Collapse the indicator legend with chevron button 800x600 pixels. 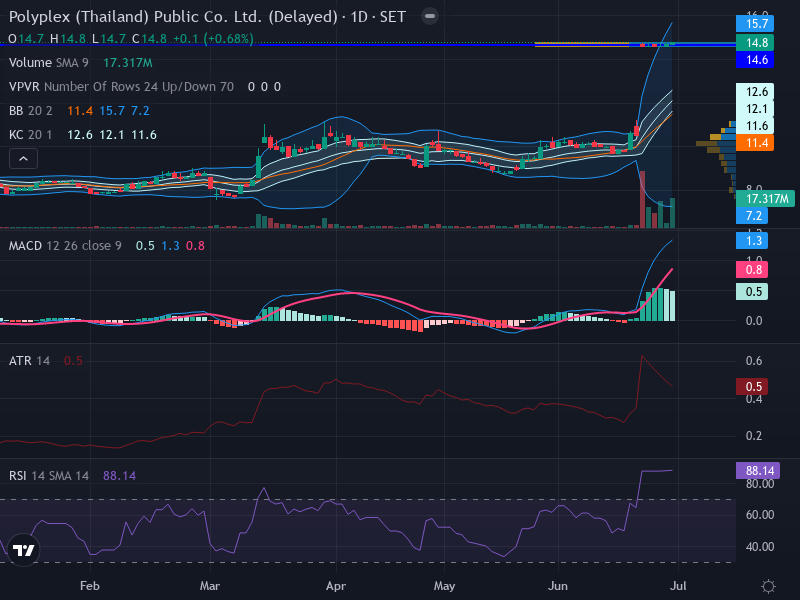tap(23, 159)
